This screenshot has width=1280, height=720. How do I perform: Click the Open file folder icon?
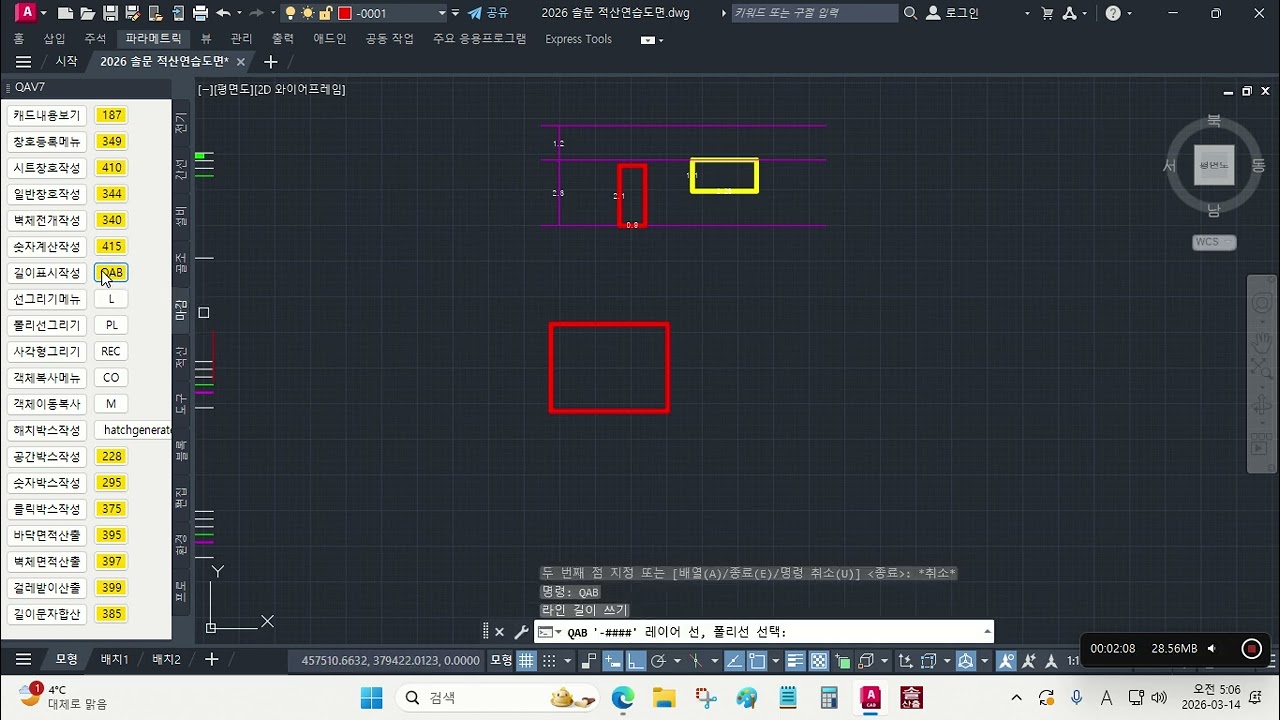(x=88, y=13)
